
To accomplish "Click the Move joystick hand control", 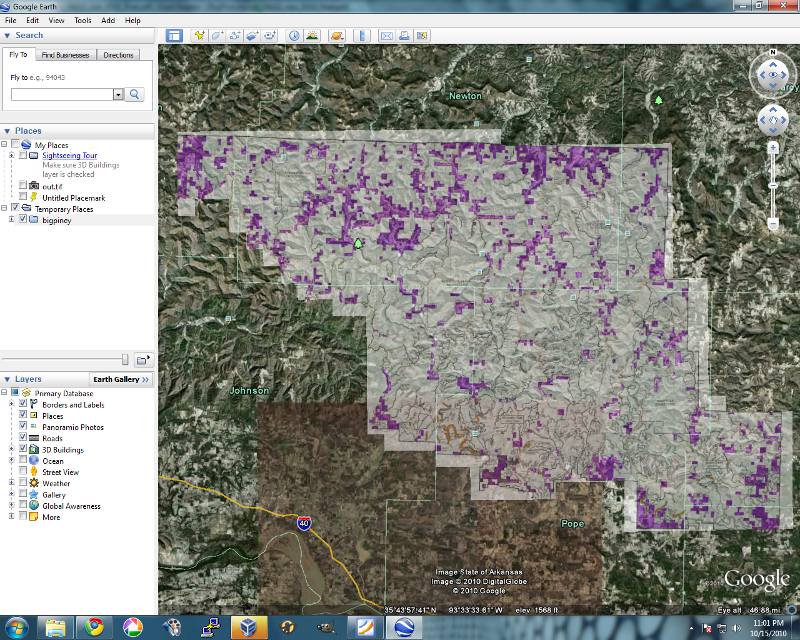I will 772,120.
